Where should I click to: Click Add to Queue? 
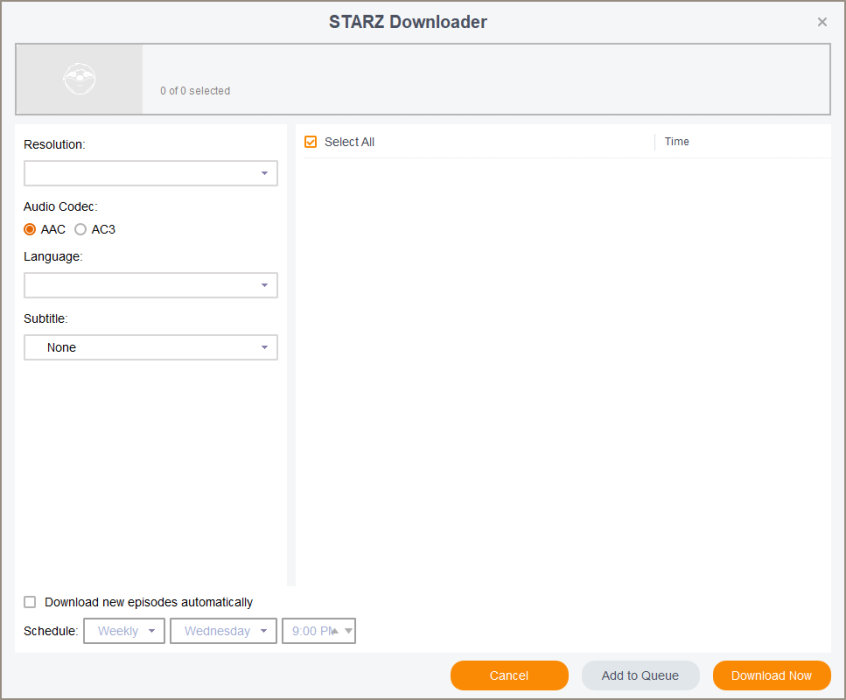click(x=640, y=675)
